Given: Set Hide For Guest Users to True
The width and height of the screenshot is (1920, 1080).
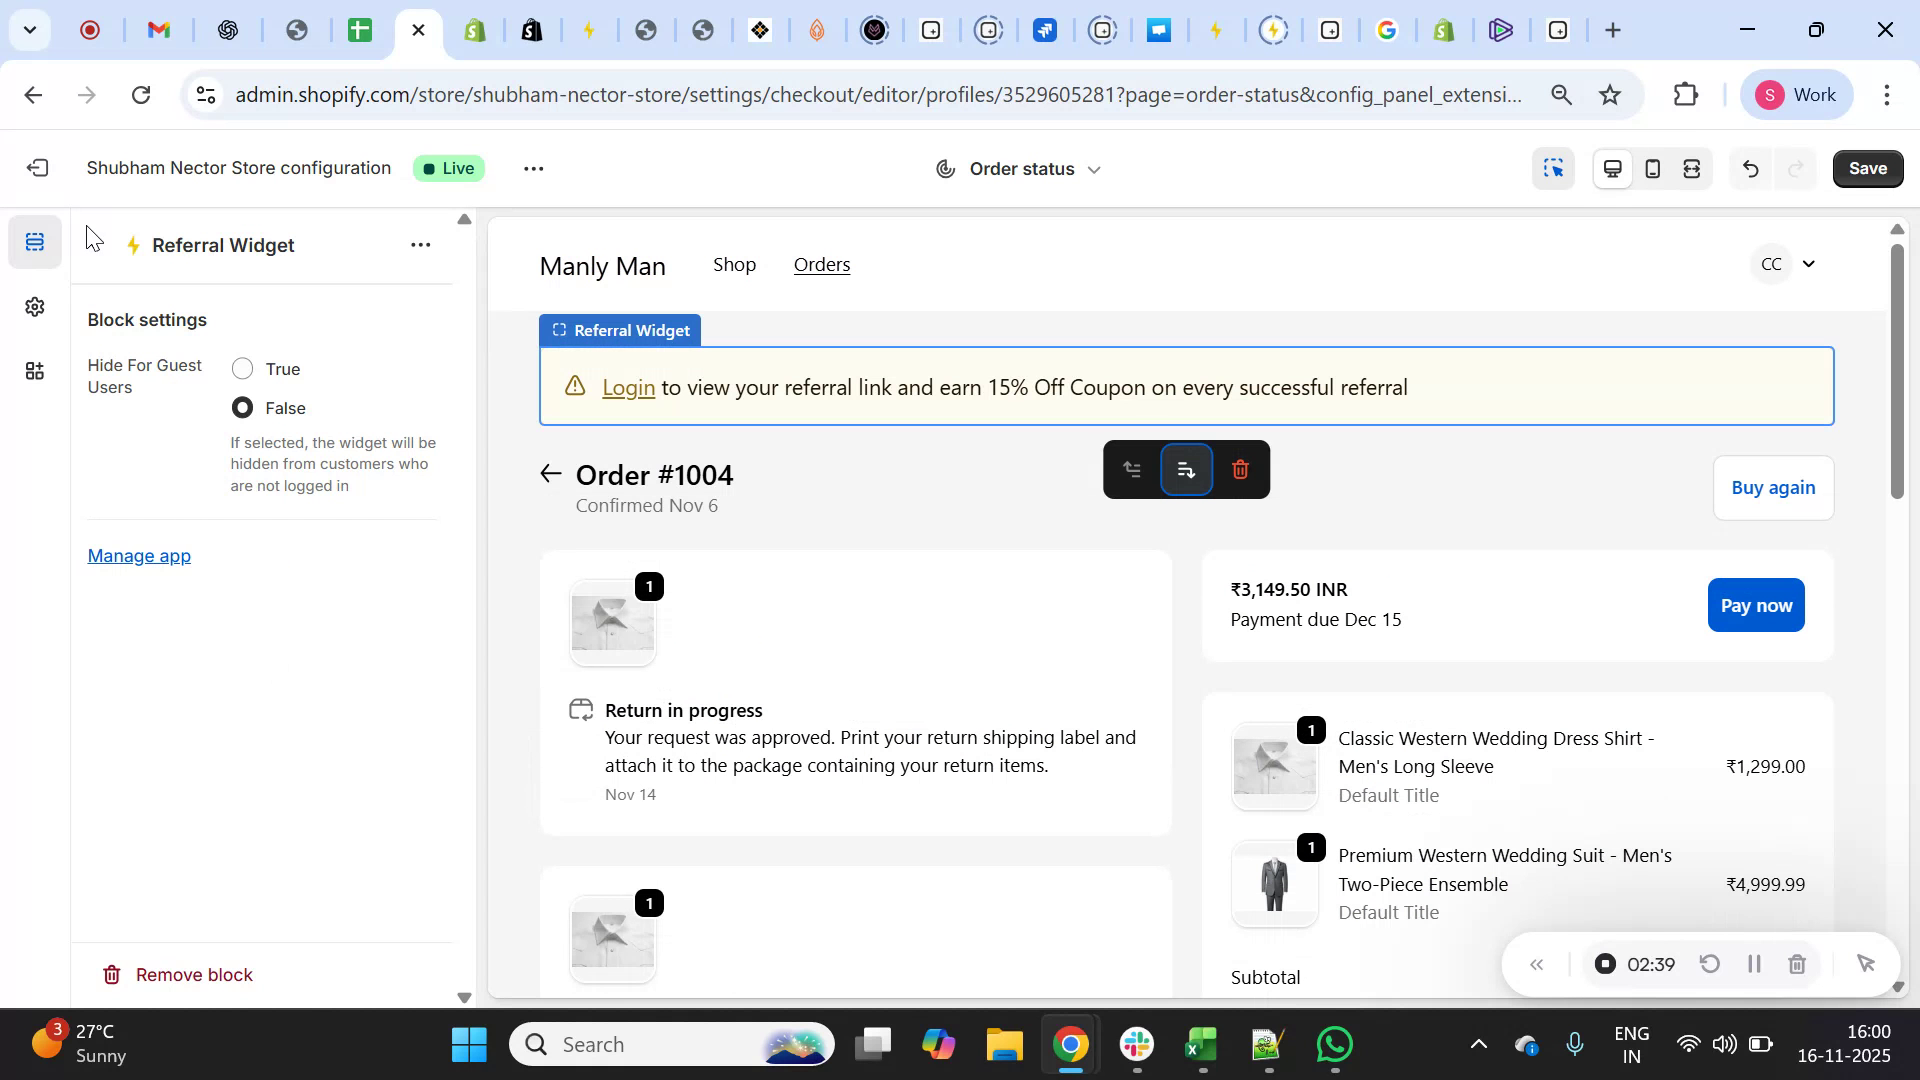Looking at the screenshot, I should (241, 368).
